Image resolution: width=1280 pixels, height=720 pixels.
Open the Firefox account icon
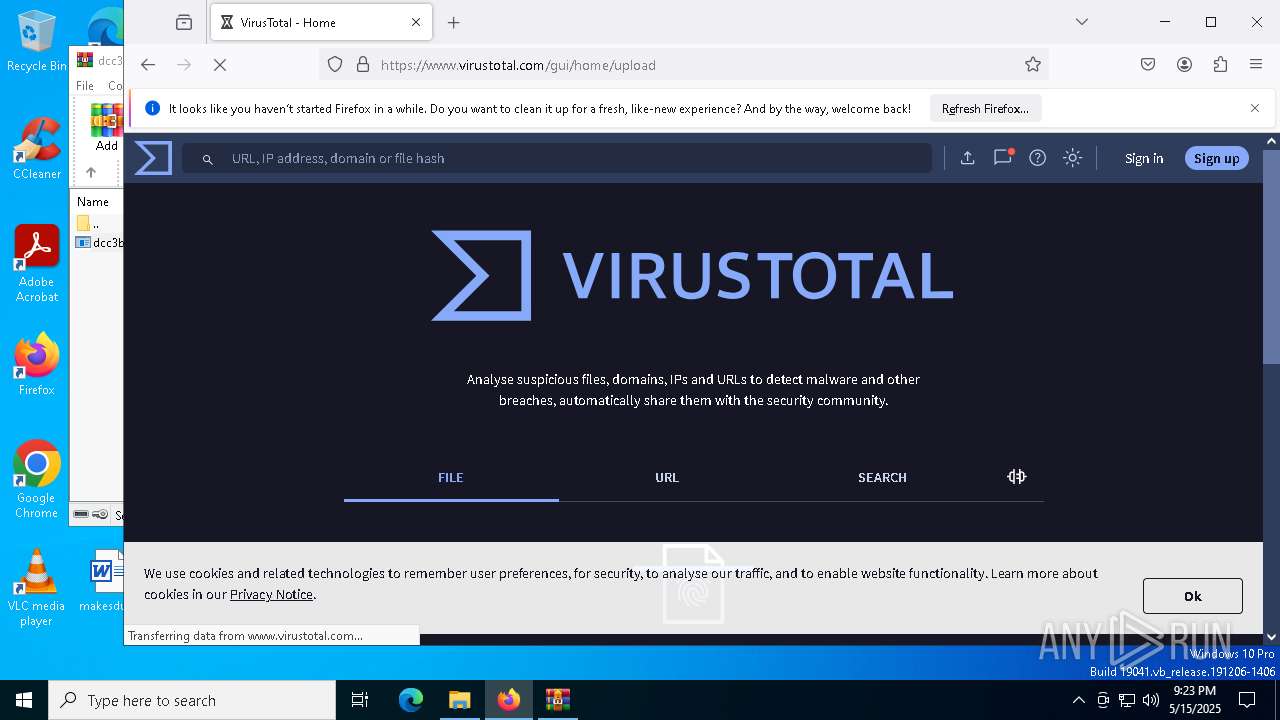[x=1184, y=65]
